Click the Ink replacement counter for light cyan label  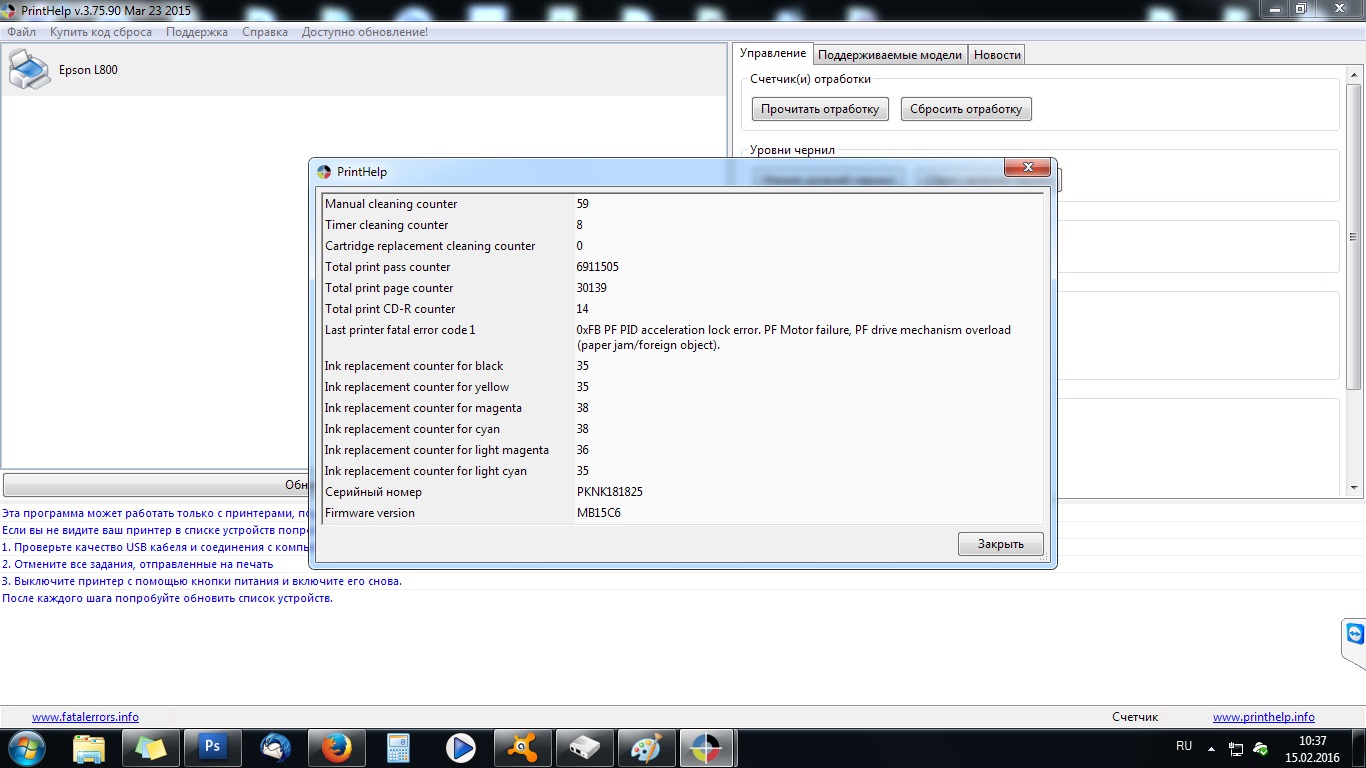426,471
